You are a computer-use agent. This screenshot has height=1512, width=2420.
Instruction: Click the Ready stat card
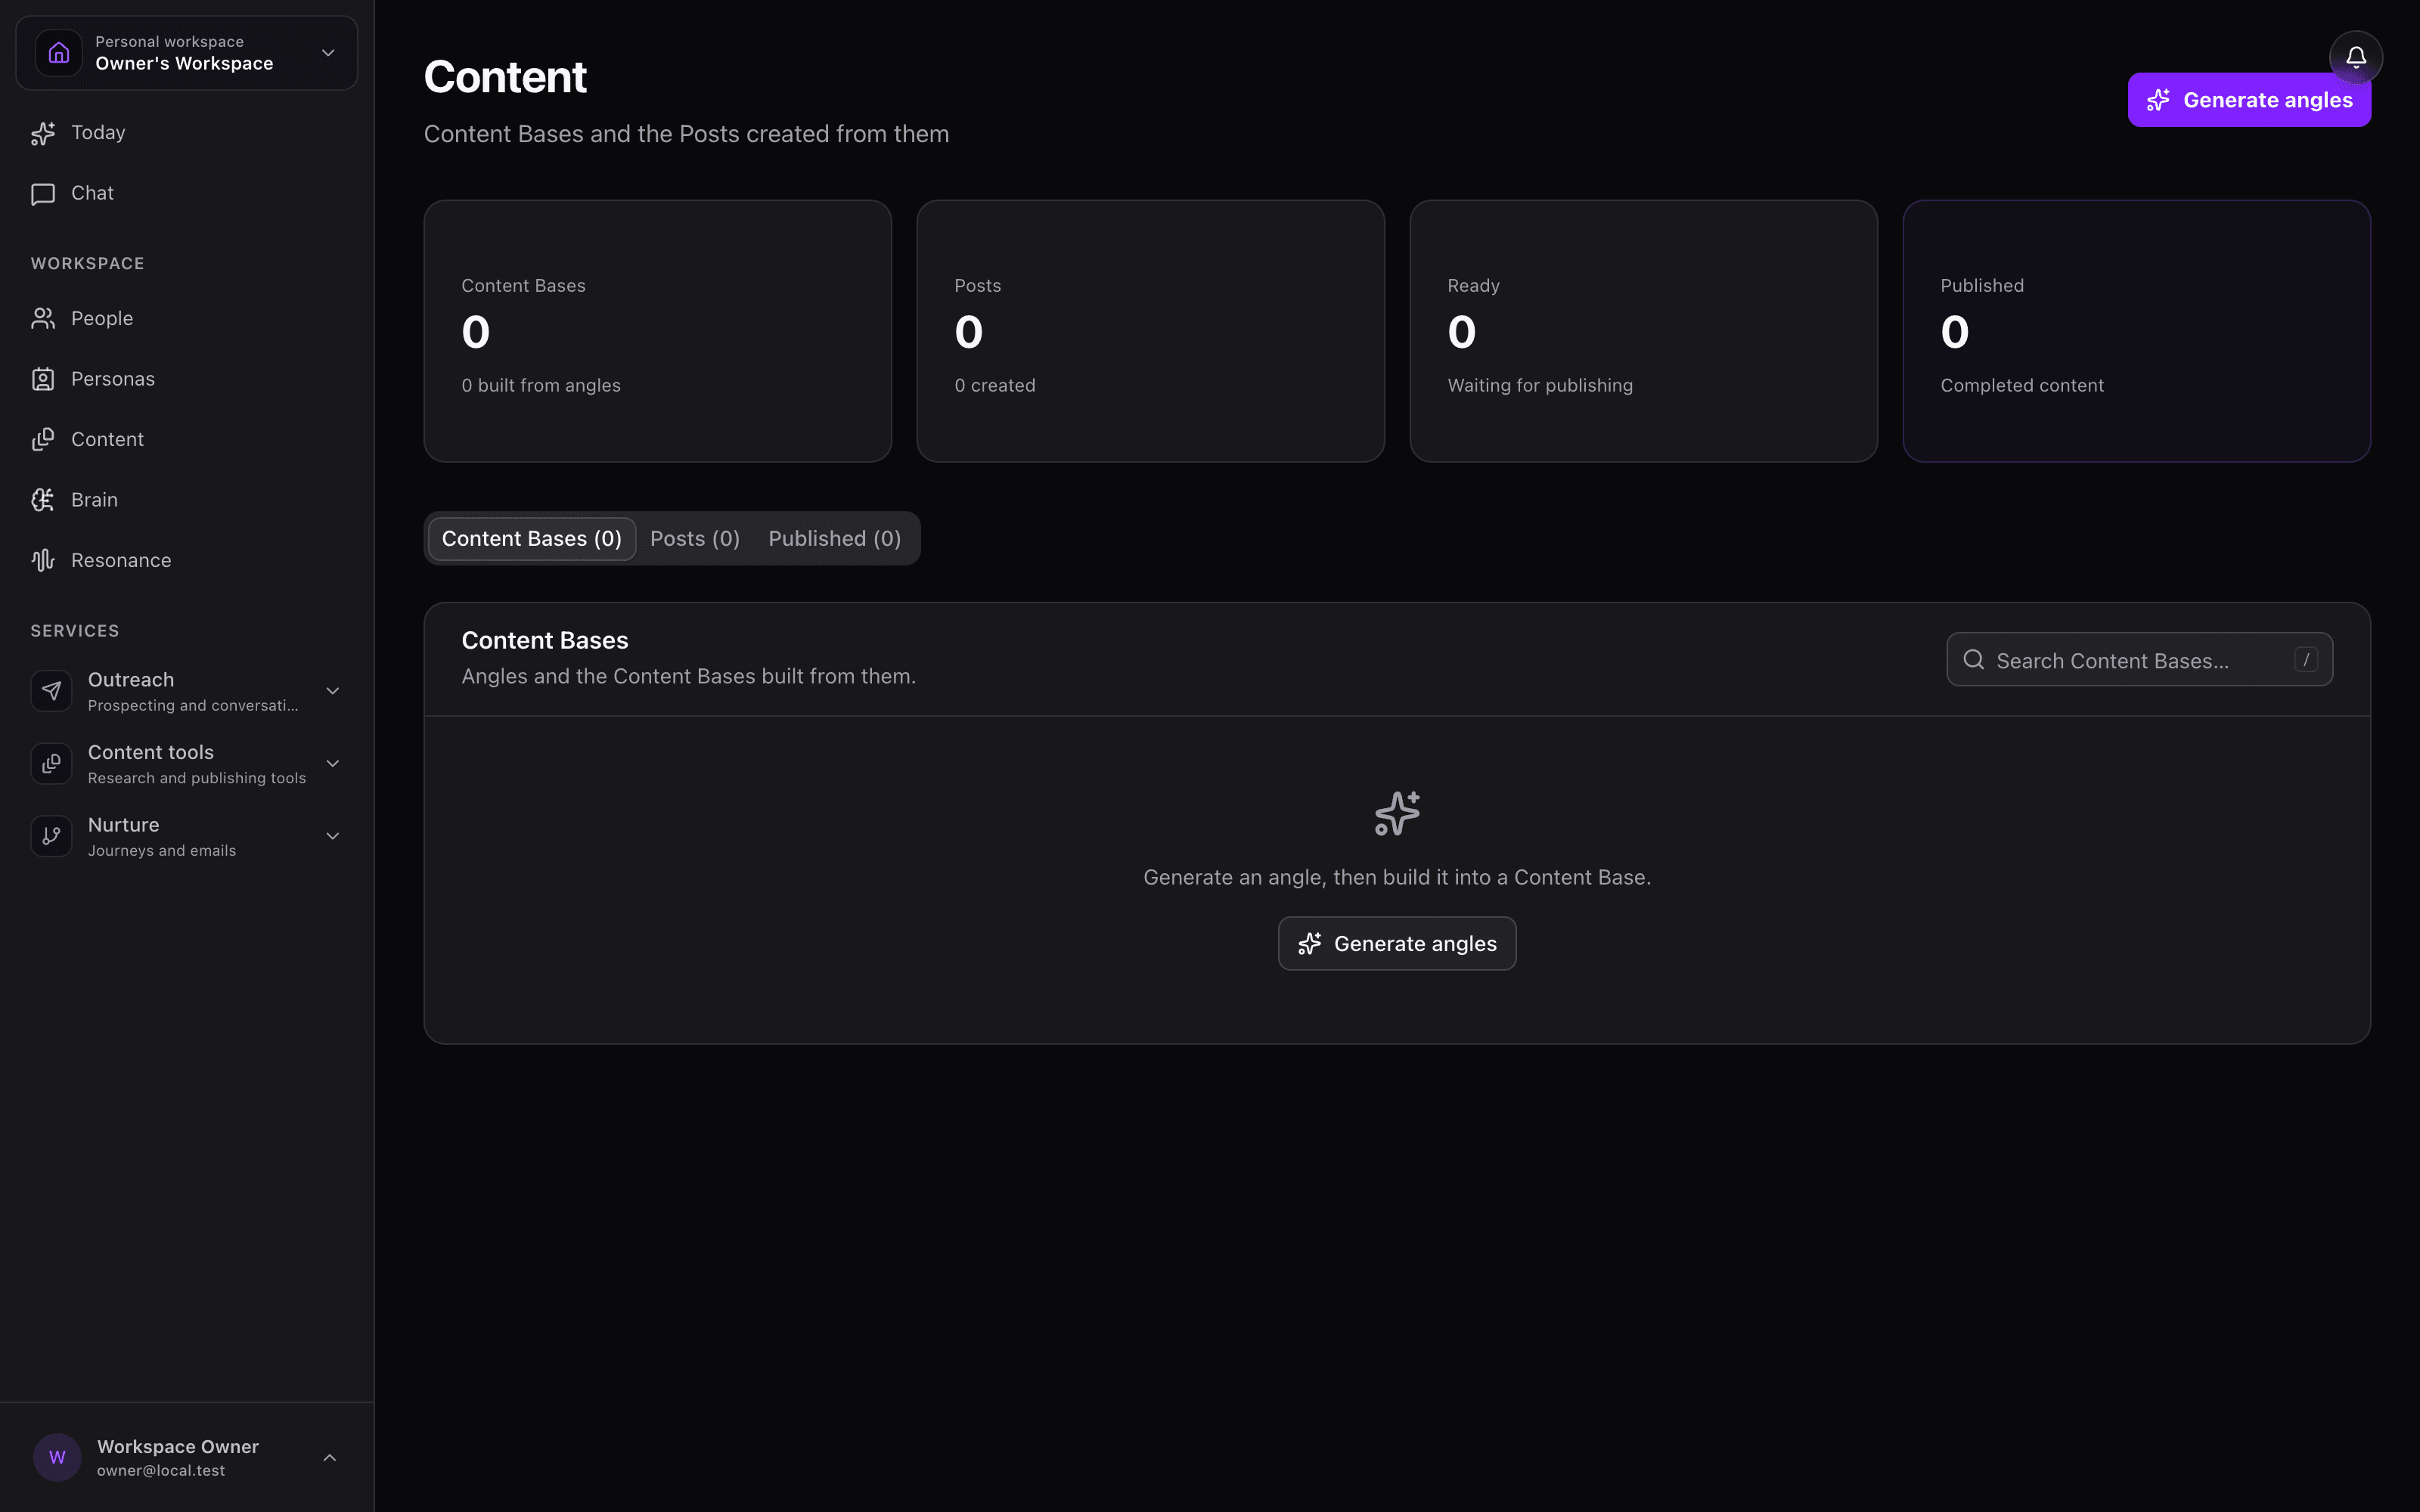click(x=1644, y=331)
